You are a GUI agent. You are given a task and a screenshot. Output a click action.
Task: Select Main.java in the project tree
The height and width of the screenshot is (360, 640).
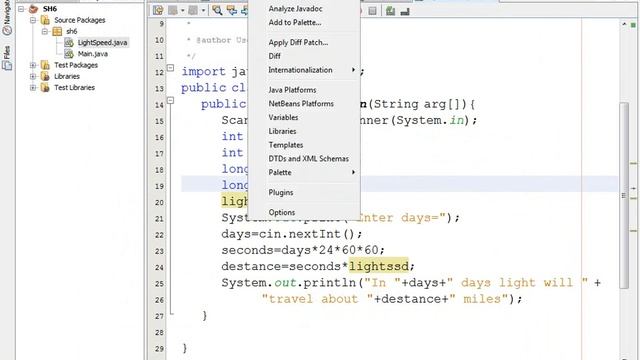pyautogui.click(x=93, y=54)
